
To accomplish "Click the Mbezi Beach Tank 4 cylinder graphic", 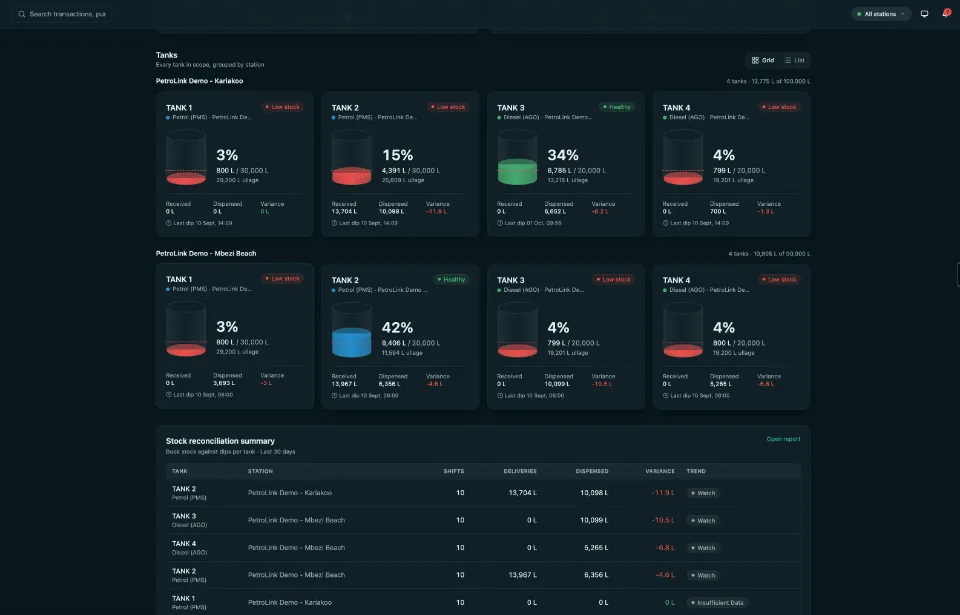I will (683, 330).
